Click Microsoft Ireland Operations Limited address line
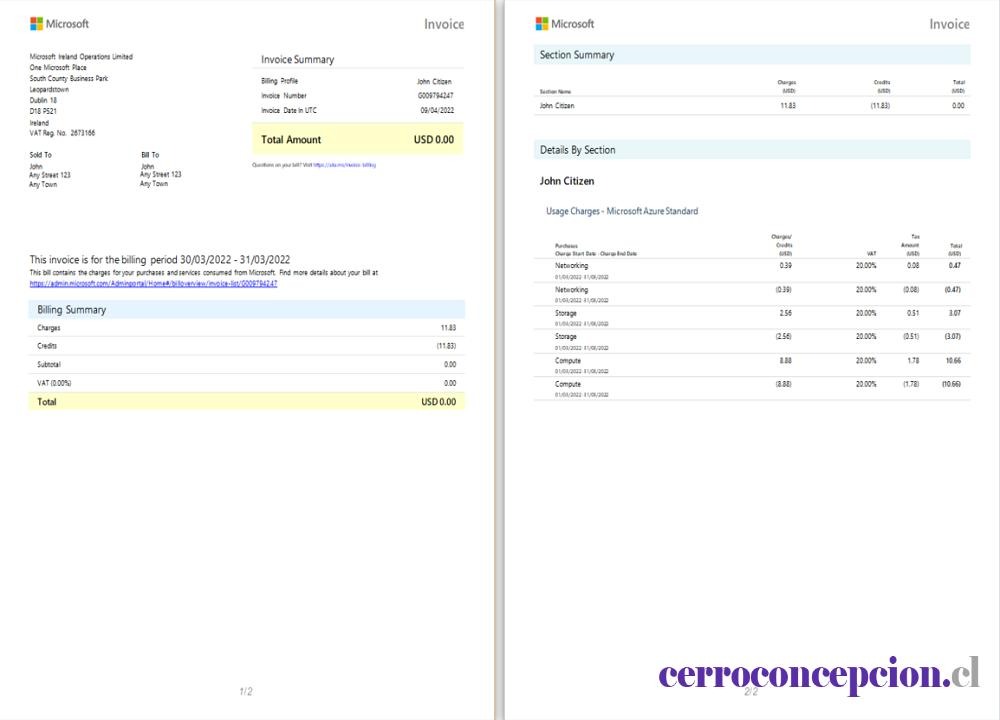The width and height of the screenshot is (1000, 720). click(81, 57)
